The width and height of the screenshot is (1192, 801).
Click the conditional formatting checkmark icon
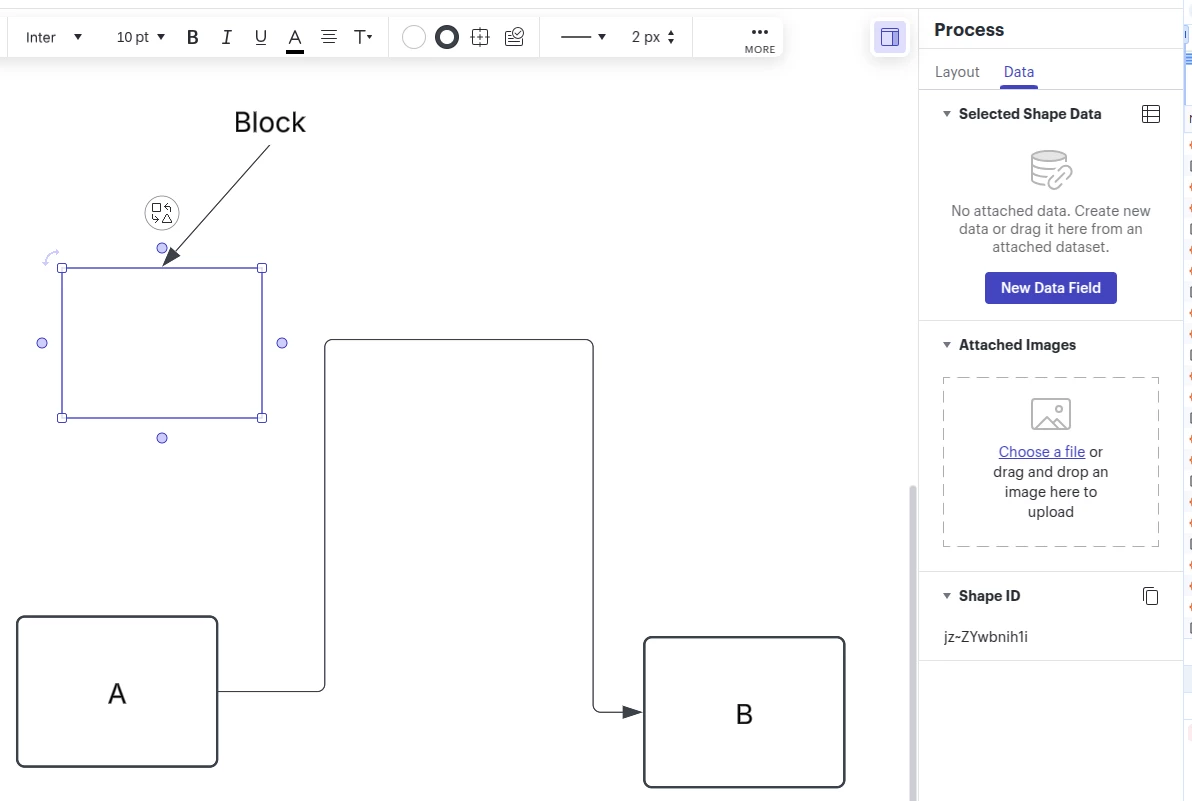(x=515, y=36)
